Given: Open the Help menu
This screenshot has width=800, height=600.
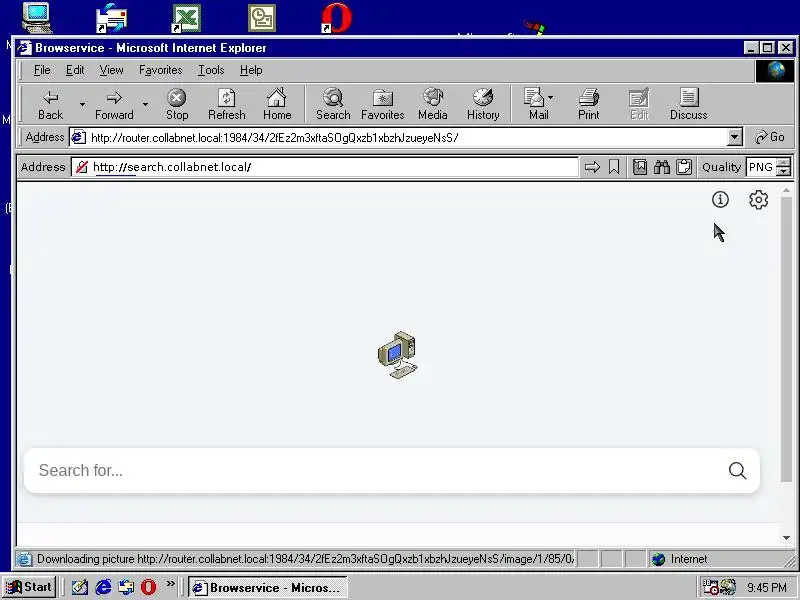Looking at the screenshot, I should point(251,70).
